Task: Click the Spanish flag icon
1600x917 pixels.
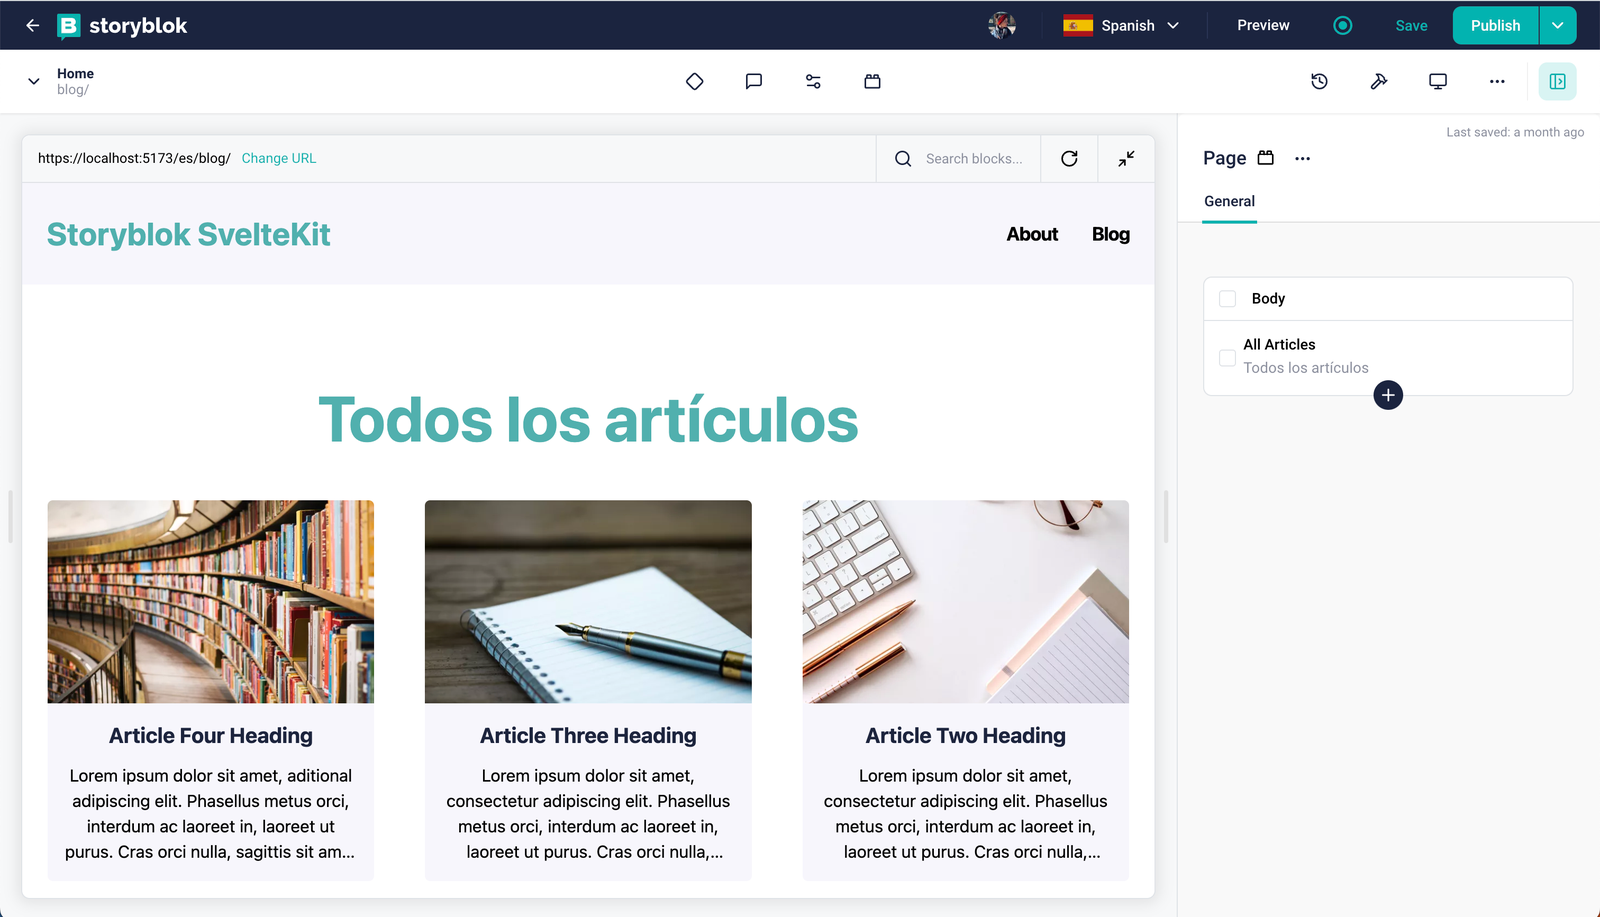Action: [1078, 26]
